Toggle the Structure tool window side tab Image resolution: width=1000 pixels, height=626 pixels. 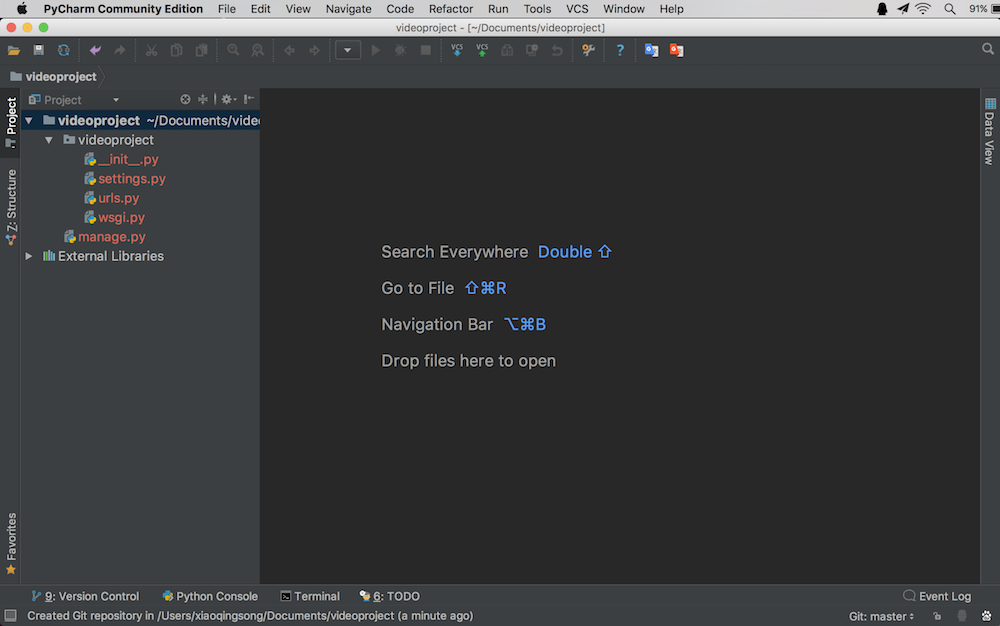click(11, 207)
